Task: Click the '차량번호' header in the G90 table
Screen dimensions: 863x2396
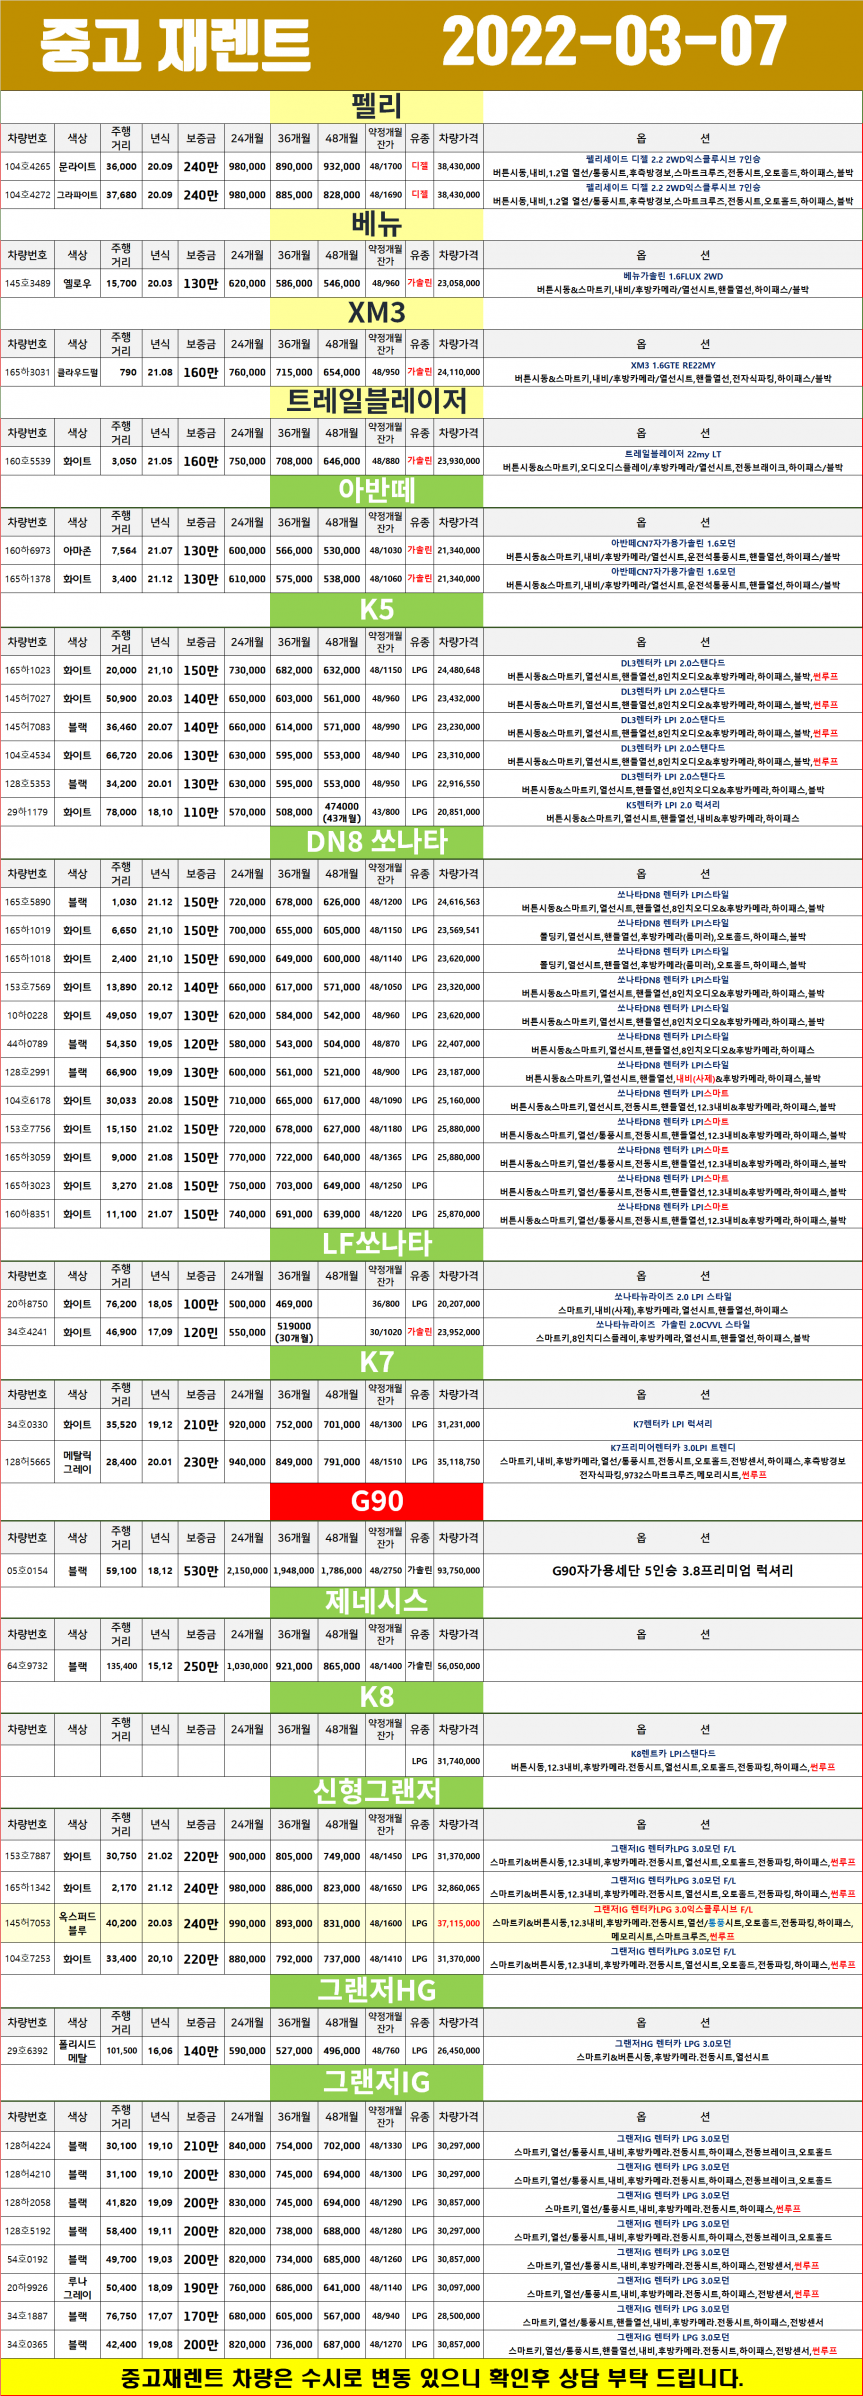Action: 27,1538
